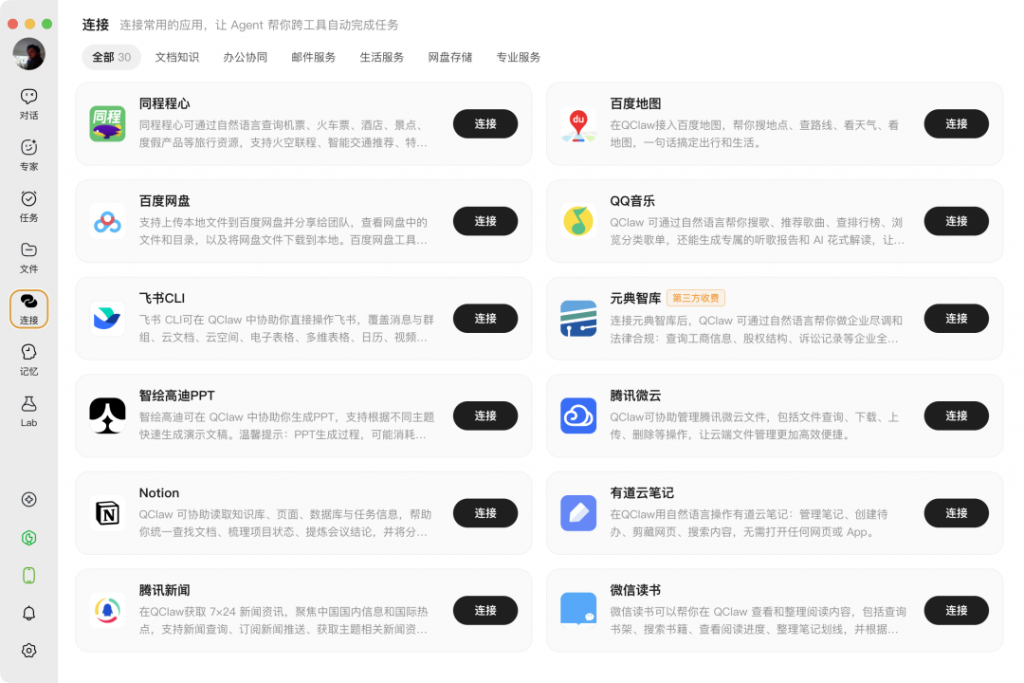This screenshot has width=1024, height=683.
Task: Click the 百度地图 description text
Action: pyautogui.click(x=754, y=134)
